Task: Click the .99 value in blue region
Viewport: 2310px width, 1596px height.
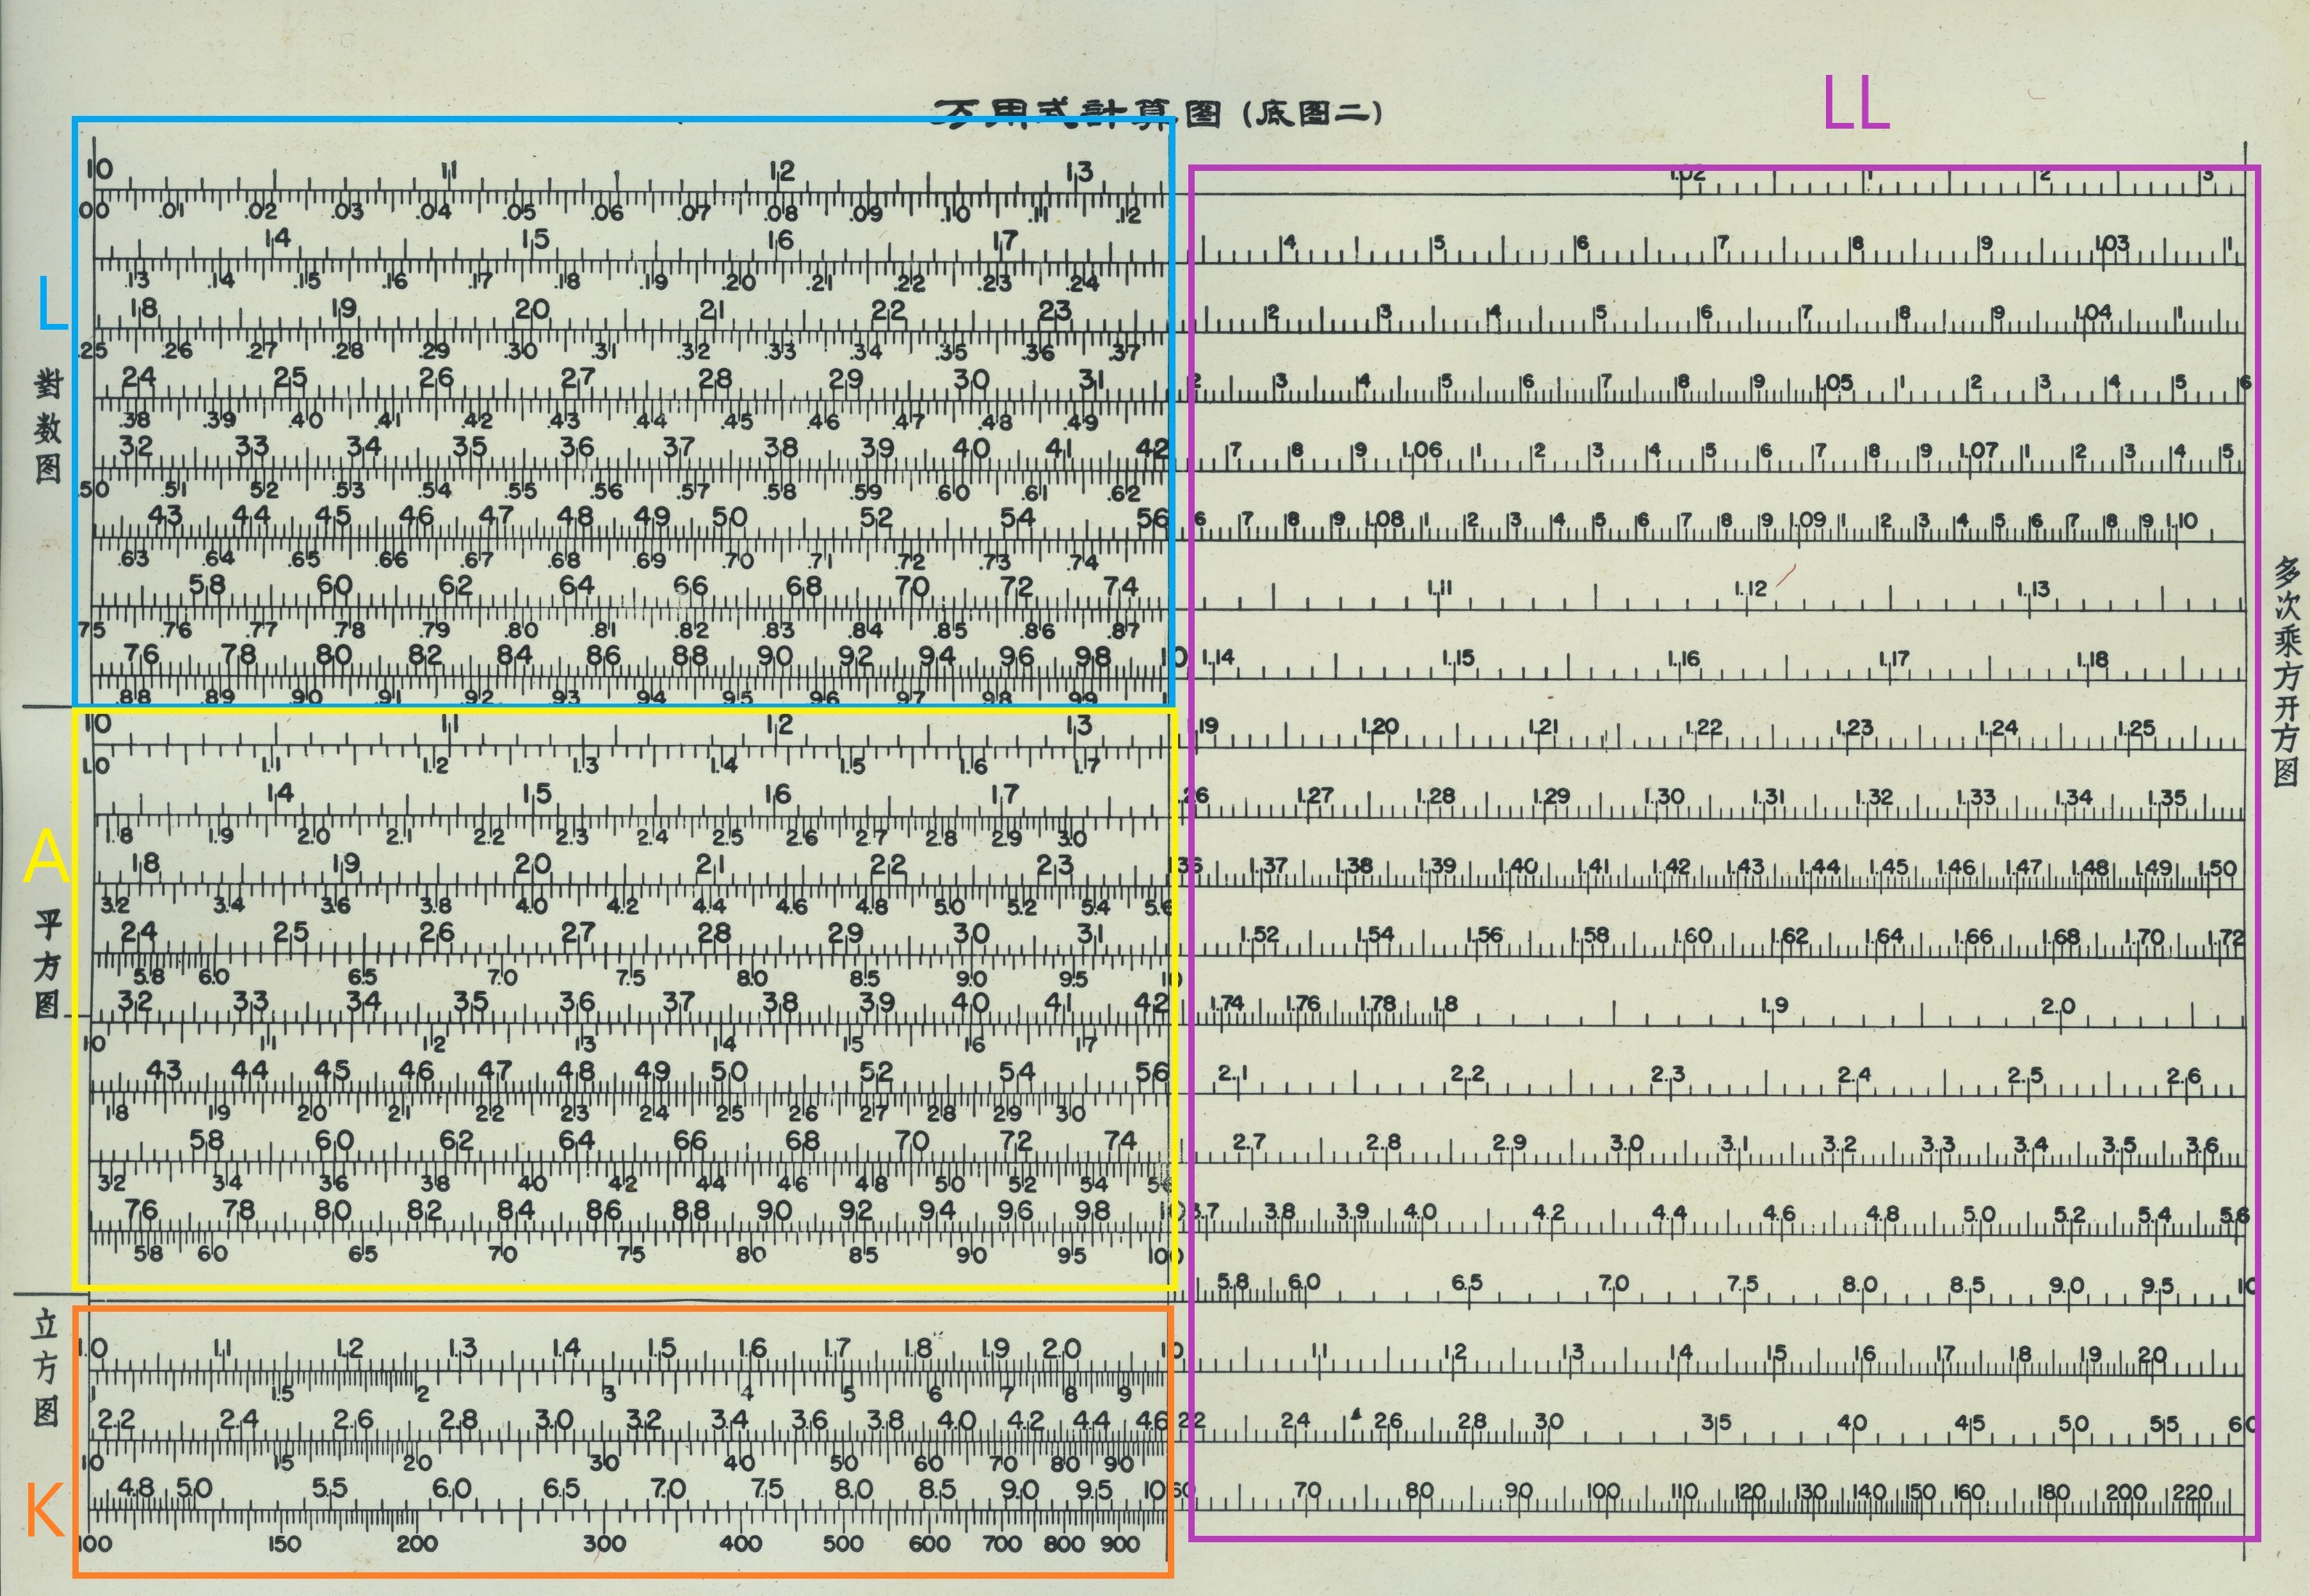Action: [1083, 697]
